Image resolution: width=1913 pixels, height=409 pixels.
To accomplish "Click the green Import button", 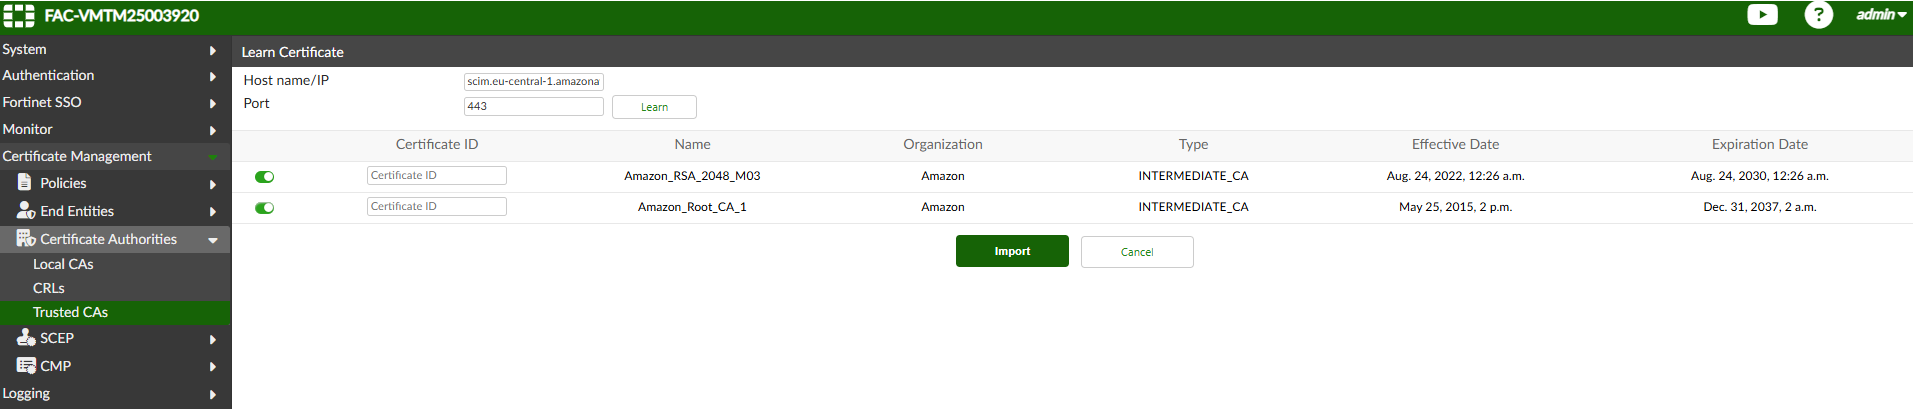I will [x=1012, y=251].
